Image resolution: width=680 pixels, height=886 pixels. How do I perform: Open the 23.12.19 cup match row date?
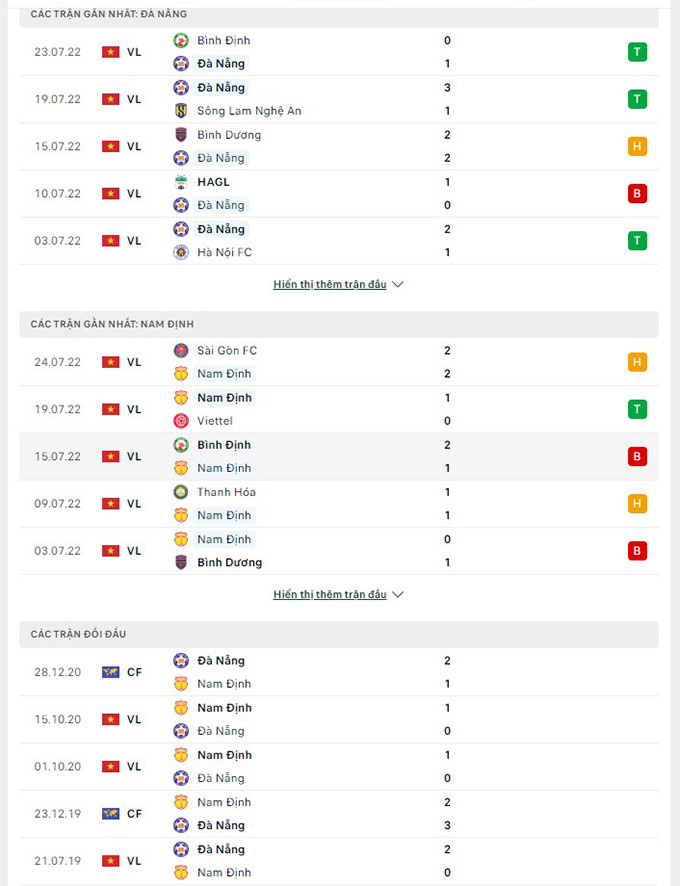[57, 814]
